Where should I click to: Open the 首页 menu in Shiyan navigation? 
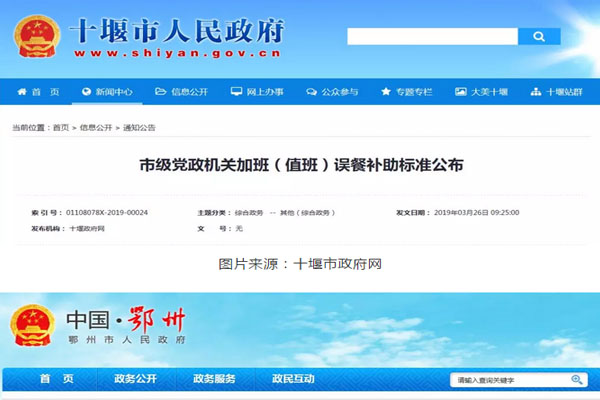[46, 92]
